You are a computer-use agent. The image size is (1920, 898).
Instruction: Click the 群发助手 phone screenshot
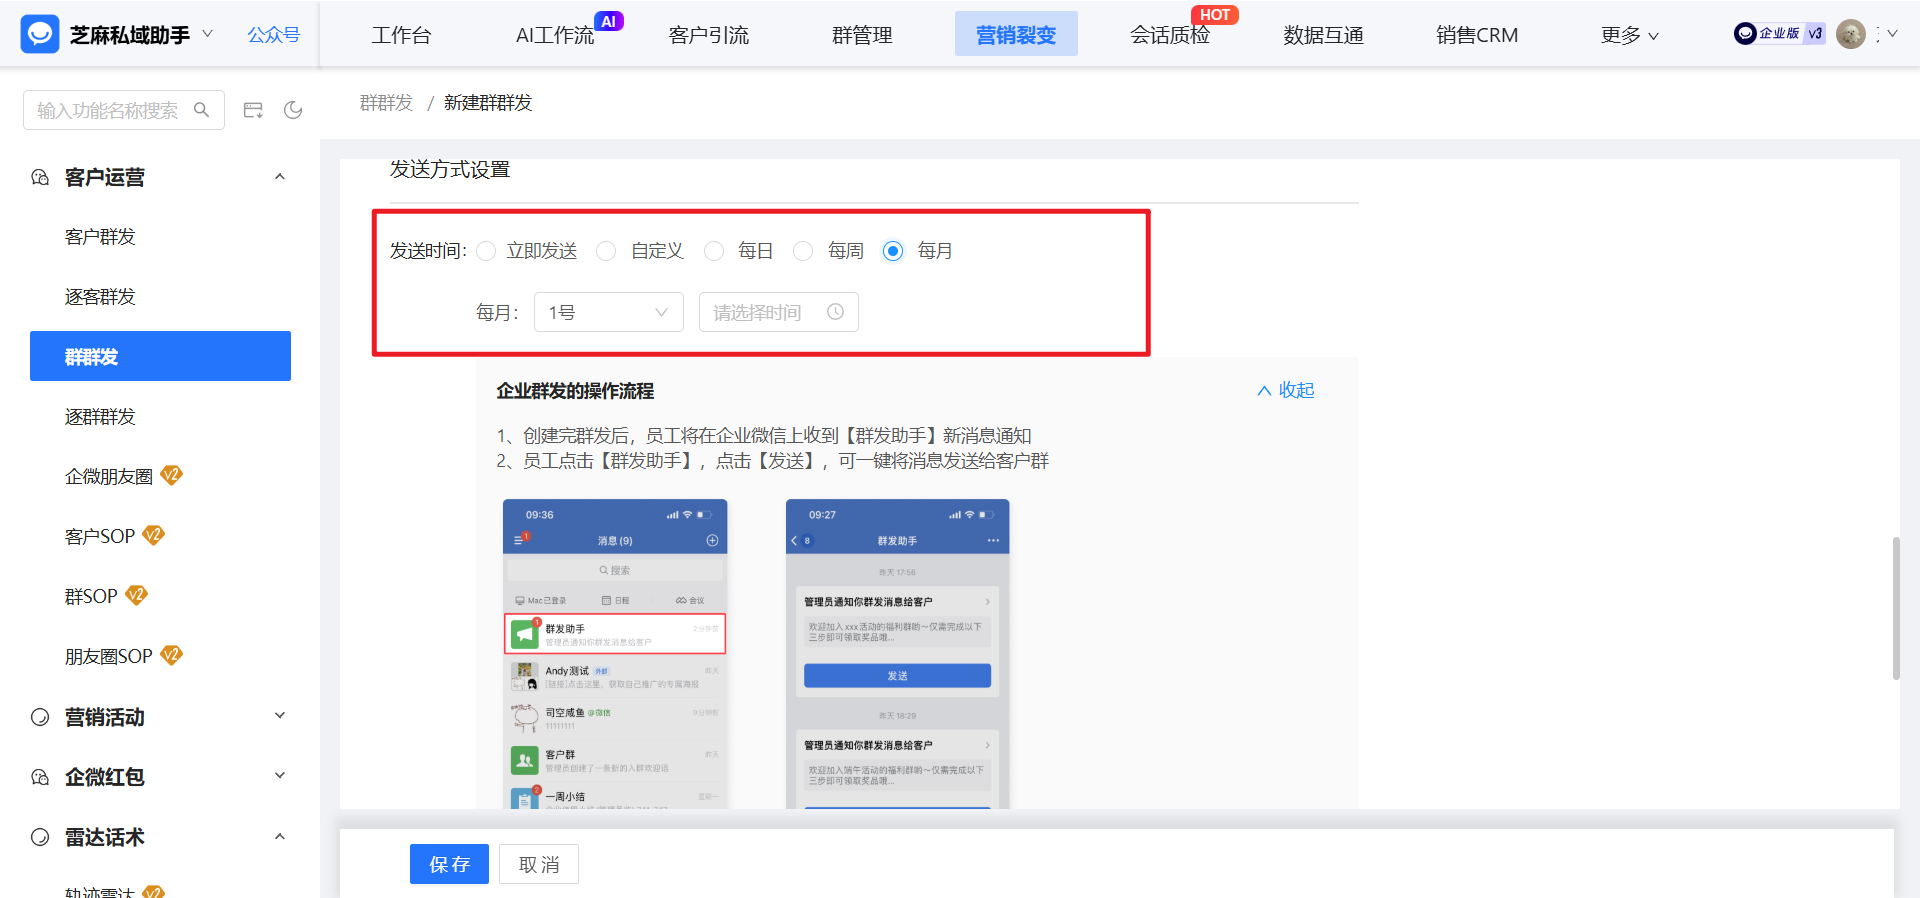pyautogui.click(x=898, y=654)
